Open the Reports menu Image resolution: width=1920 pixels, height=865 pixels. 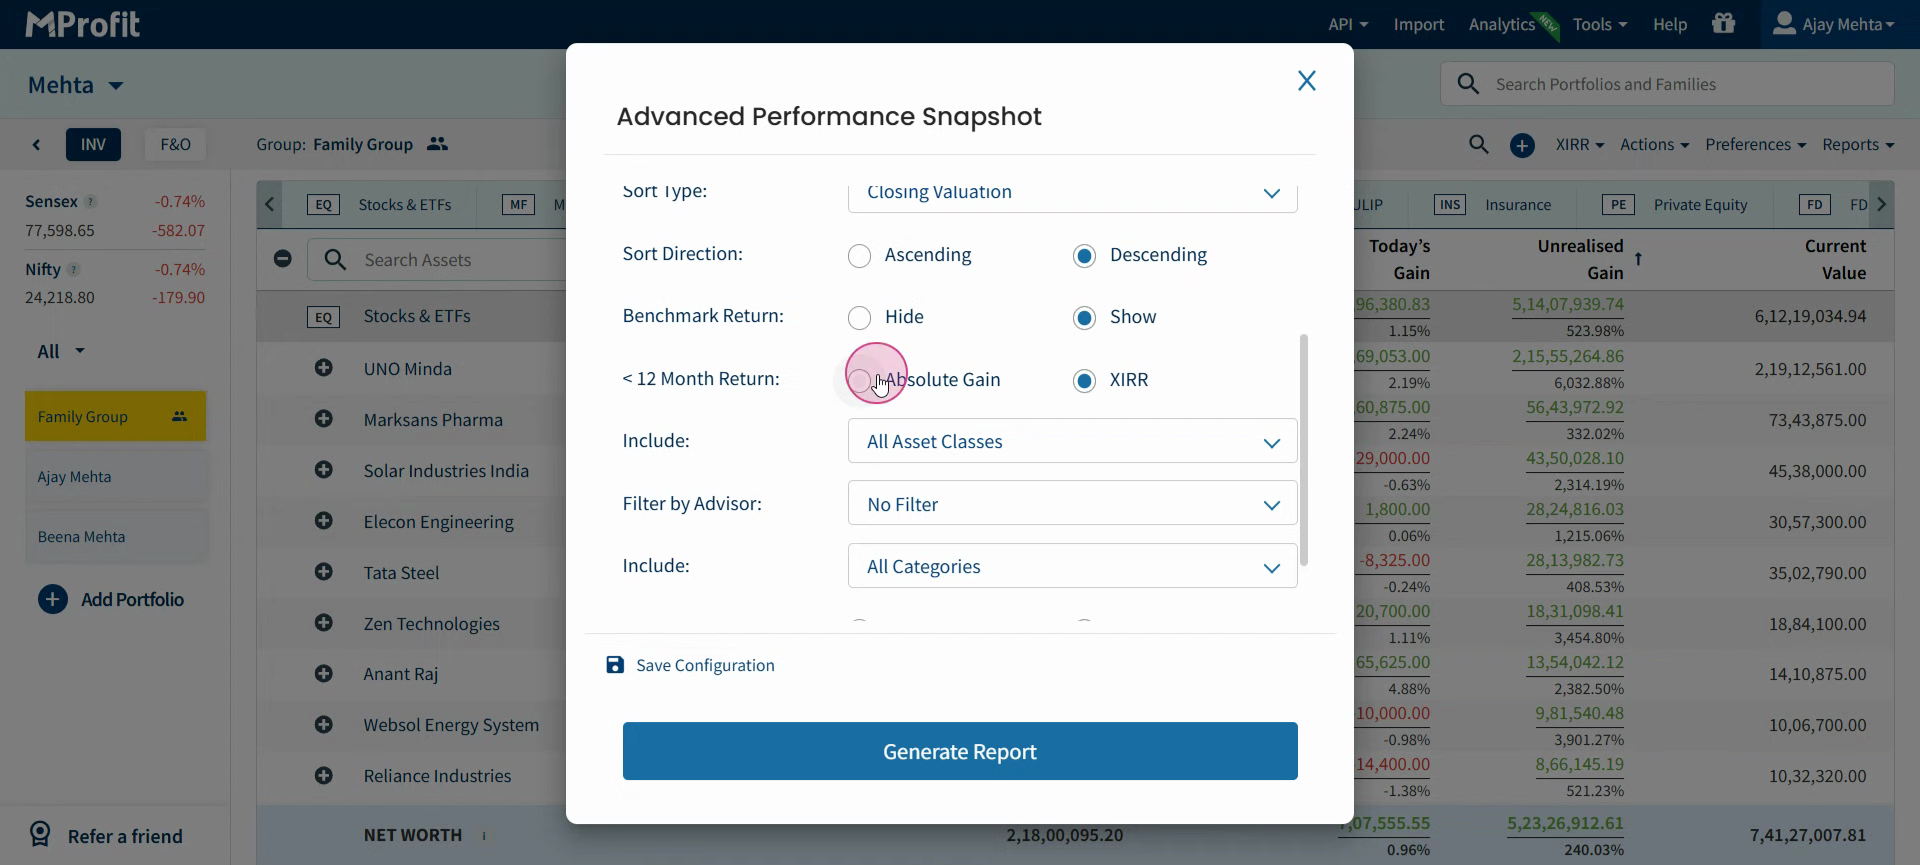click(1857, 145)
